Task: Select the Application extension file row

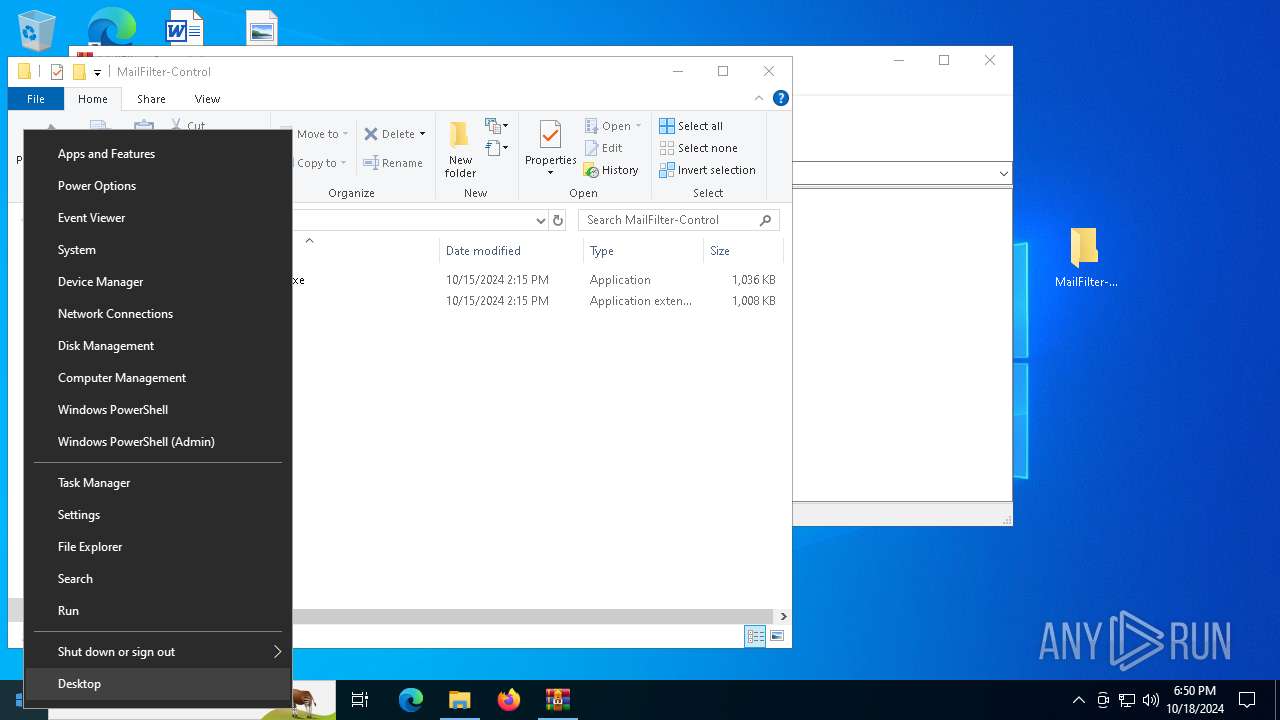Action: (538, 301)
